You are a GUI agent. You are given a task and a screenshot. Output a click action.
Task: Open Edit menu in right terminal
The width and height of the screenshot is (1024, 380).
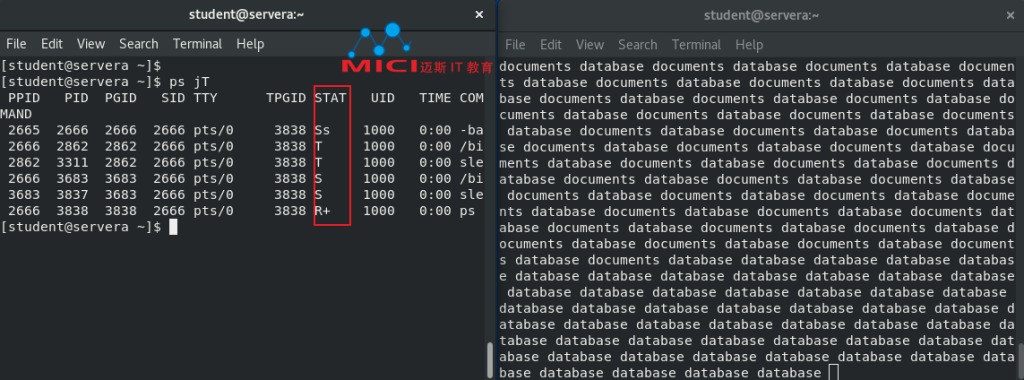point(551,44)
